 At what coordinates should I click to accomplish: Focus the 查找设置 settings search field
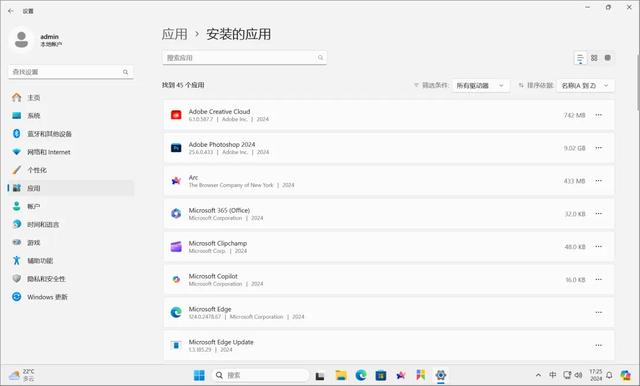click(x=71, y=72)
